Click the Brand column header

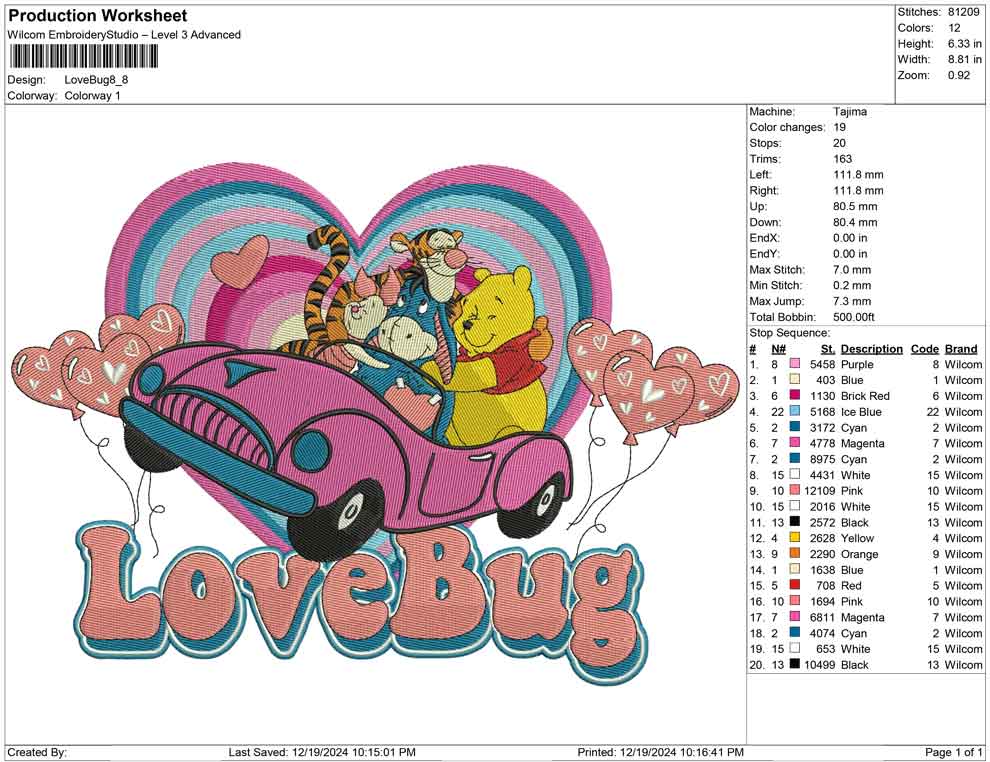pos(961,348)
